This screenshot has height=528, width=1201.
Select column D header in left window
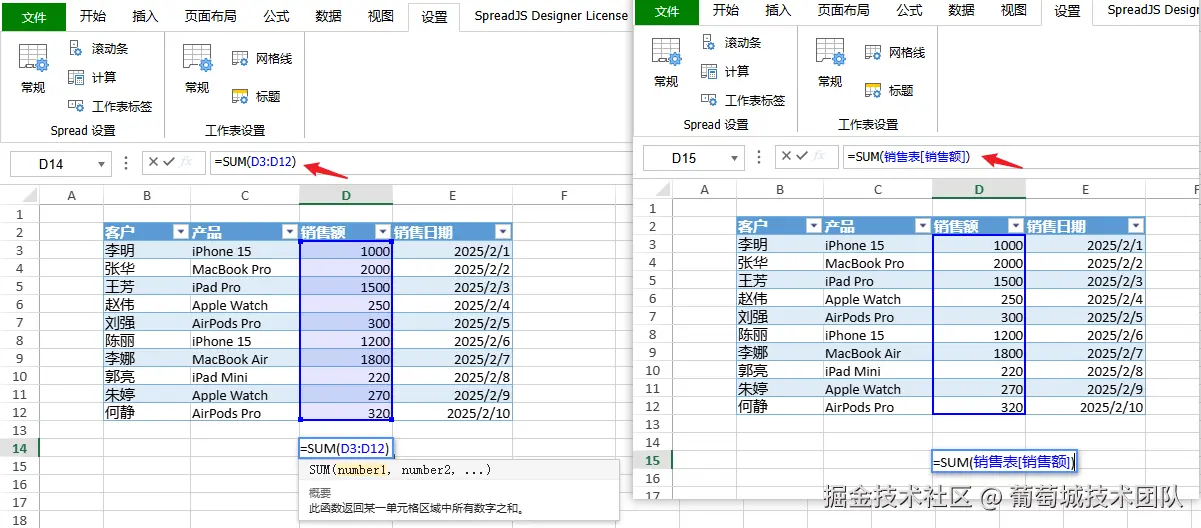[346, 195]
